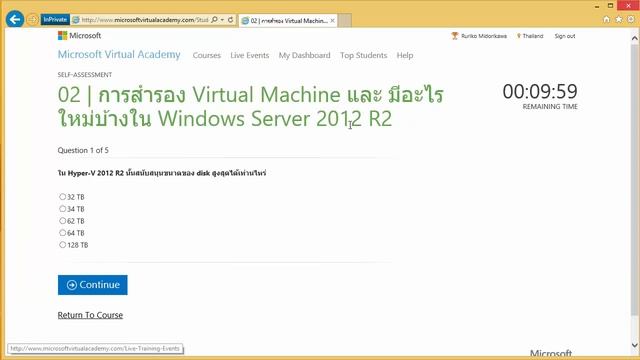This screenshot has height=360, width=640.
Task: Go to My Dashboard
Action: click(304, 56)
